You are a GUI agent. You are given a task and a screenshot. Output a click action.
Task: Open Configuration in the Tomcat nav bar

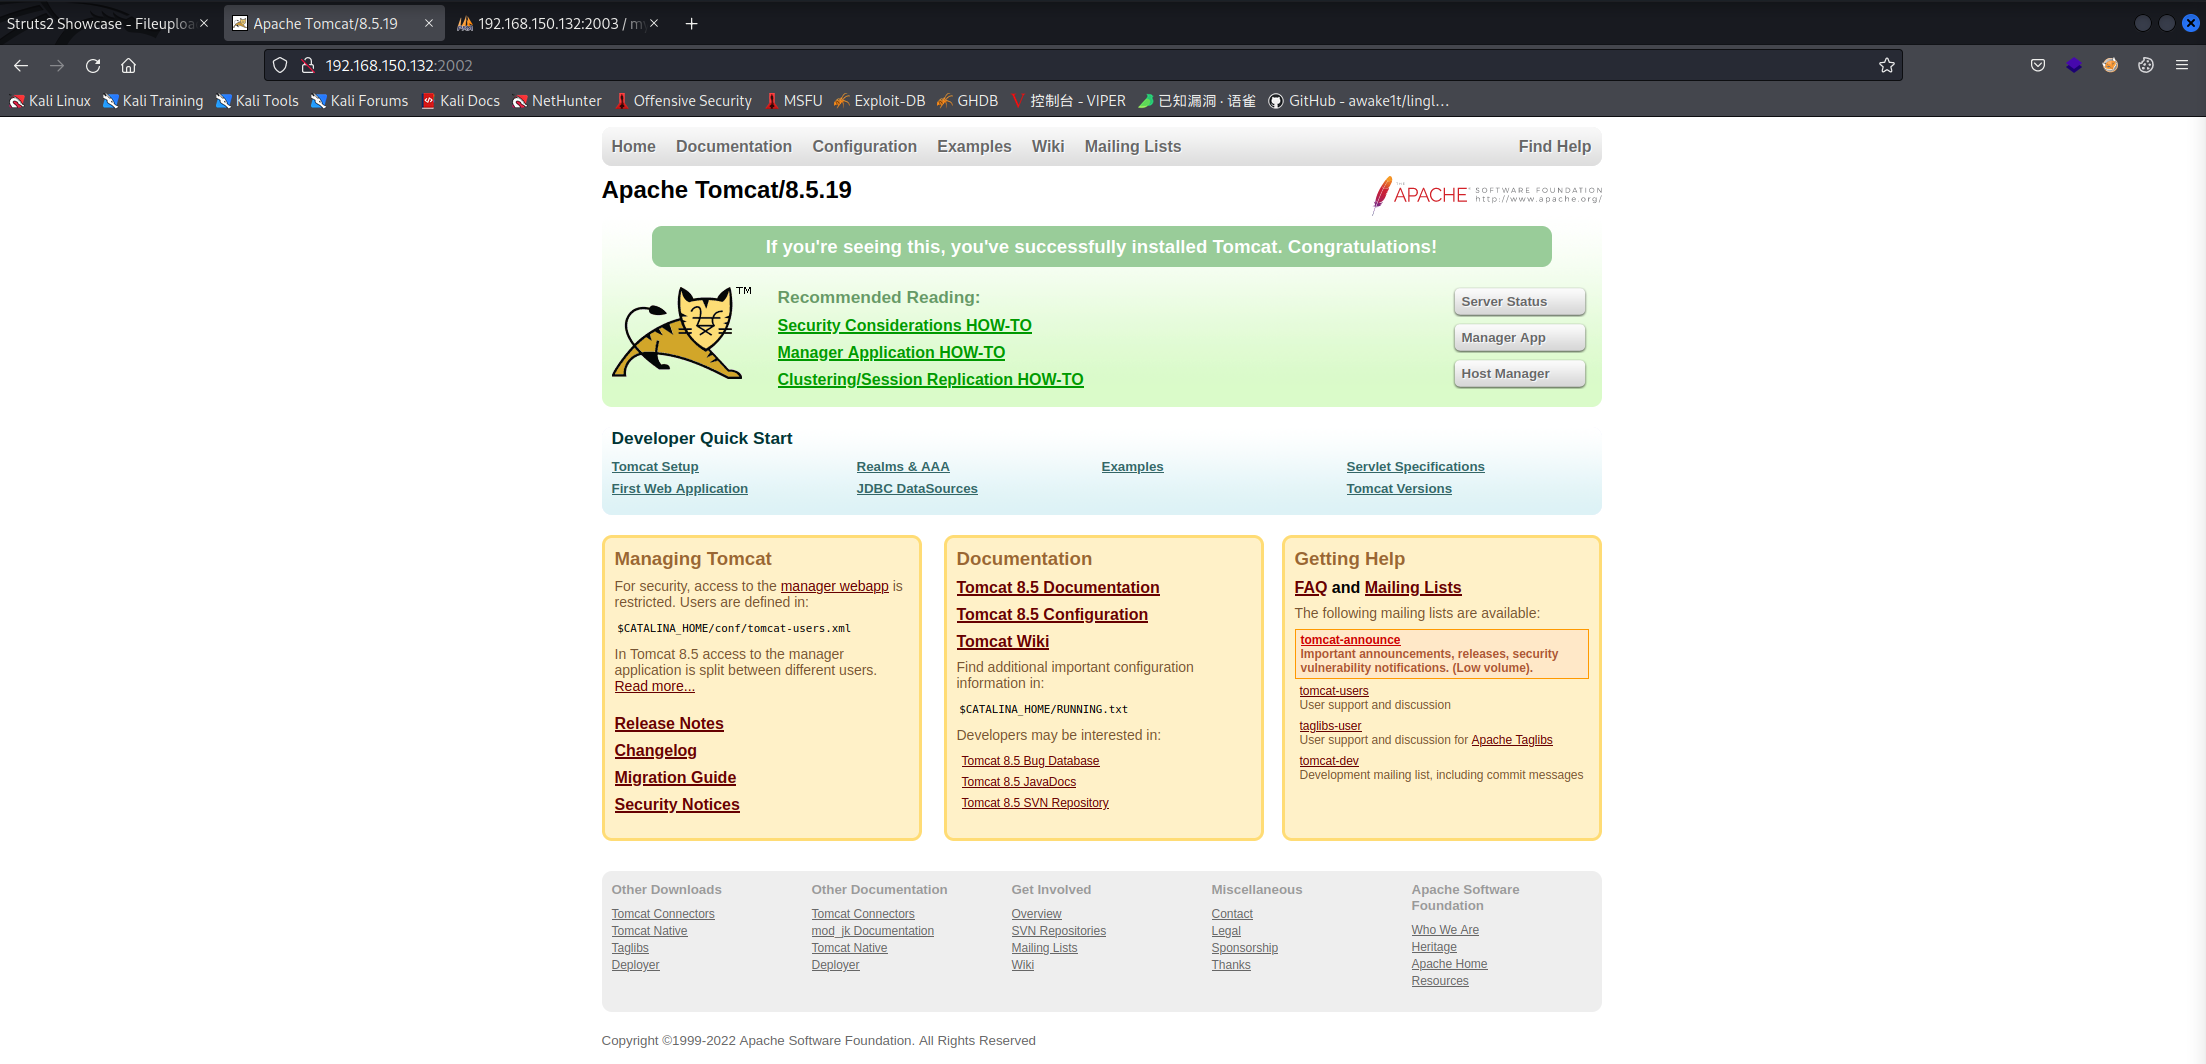[864, 146]
